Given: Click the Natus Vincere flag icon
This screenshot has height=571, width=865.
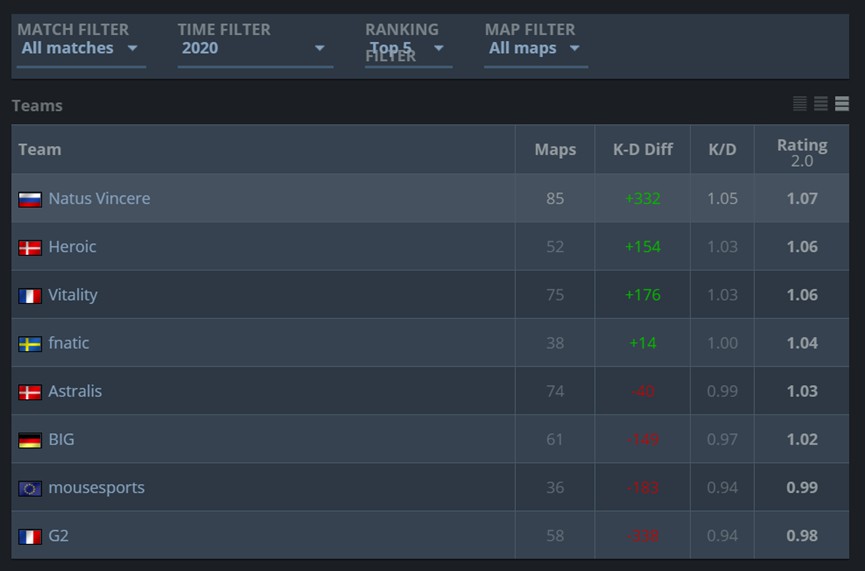Looking at the screenshot, I should coord(30,199).
